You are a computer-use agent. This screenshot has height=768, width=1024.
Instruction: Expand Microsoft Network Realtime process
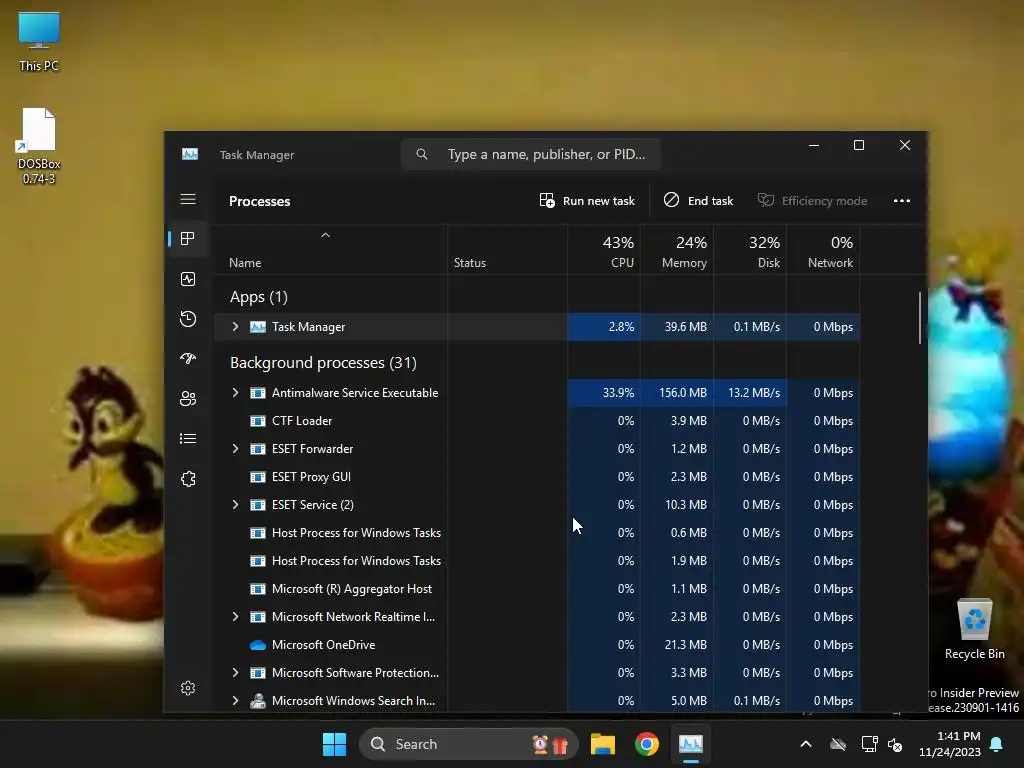tap(235, 616)
